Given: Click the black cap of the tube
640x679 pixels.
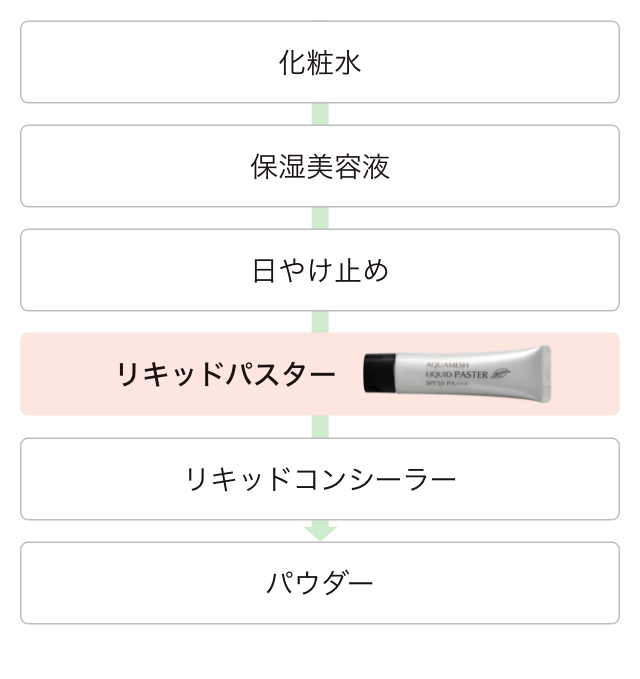Looking at the screenshot, I should click(380, 373).
